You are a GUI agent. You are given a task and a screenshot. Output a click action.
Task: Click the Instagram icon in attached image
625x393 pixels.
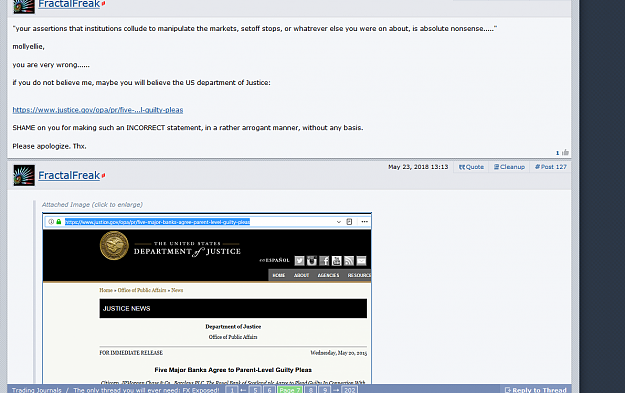click(x=312, y=261)
